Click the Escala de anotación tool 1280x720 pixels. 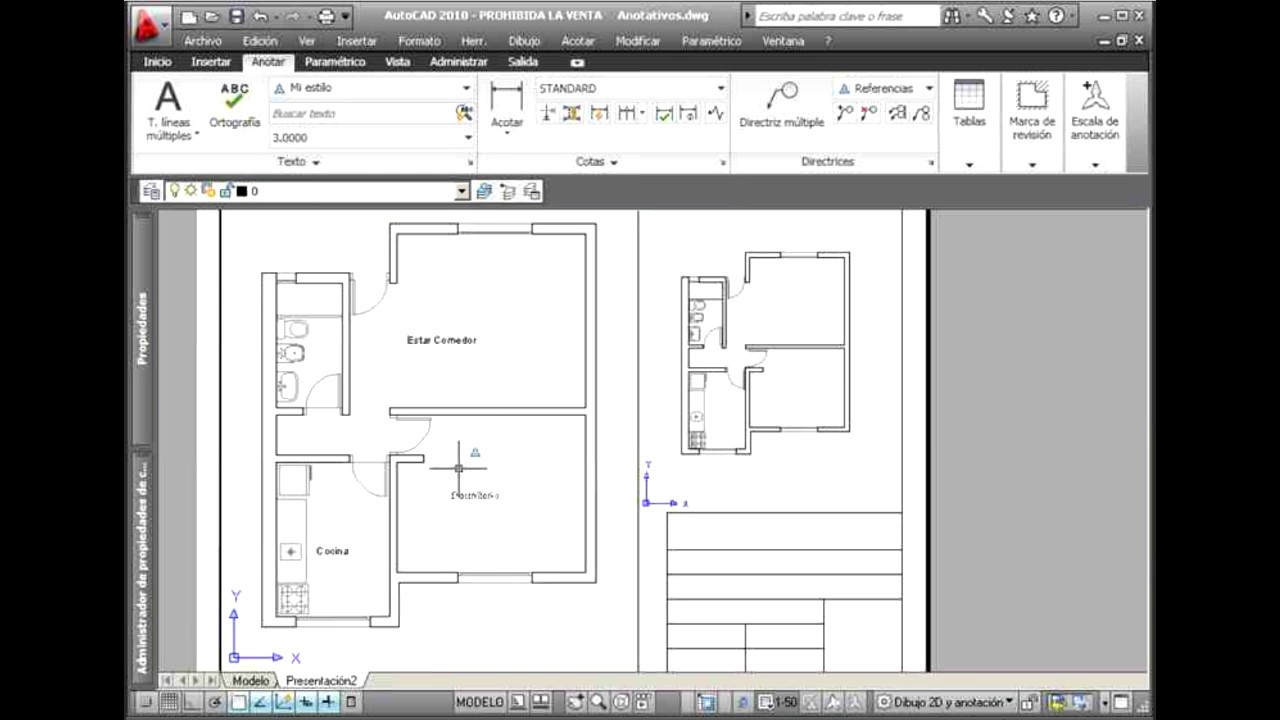coord(1095,110)
